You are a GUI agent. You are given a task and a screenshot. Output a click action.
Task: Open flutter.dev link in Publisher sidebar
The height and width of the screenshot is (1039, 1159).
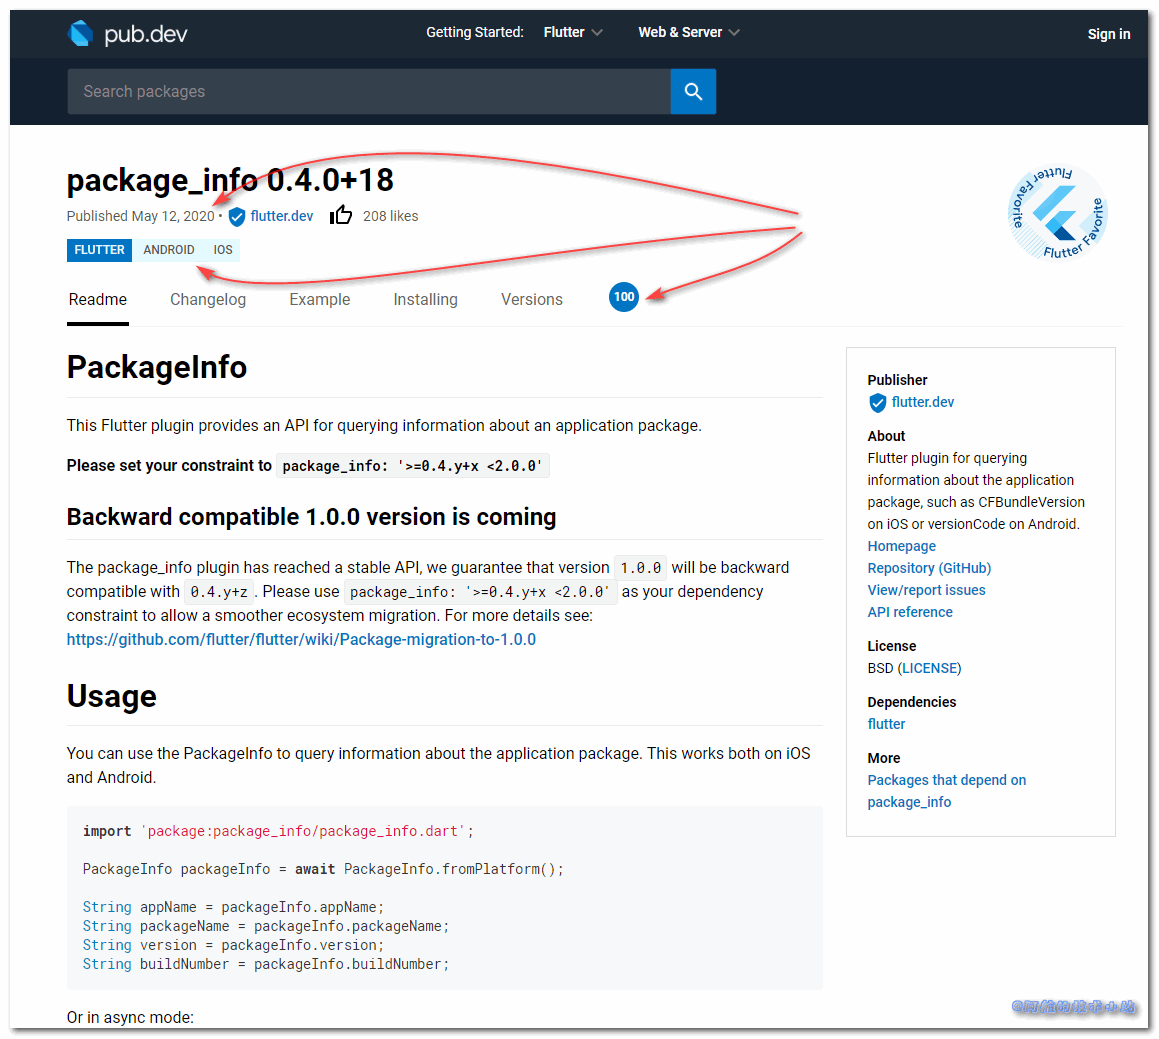[x=922, y=402]
